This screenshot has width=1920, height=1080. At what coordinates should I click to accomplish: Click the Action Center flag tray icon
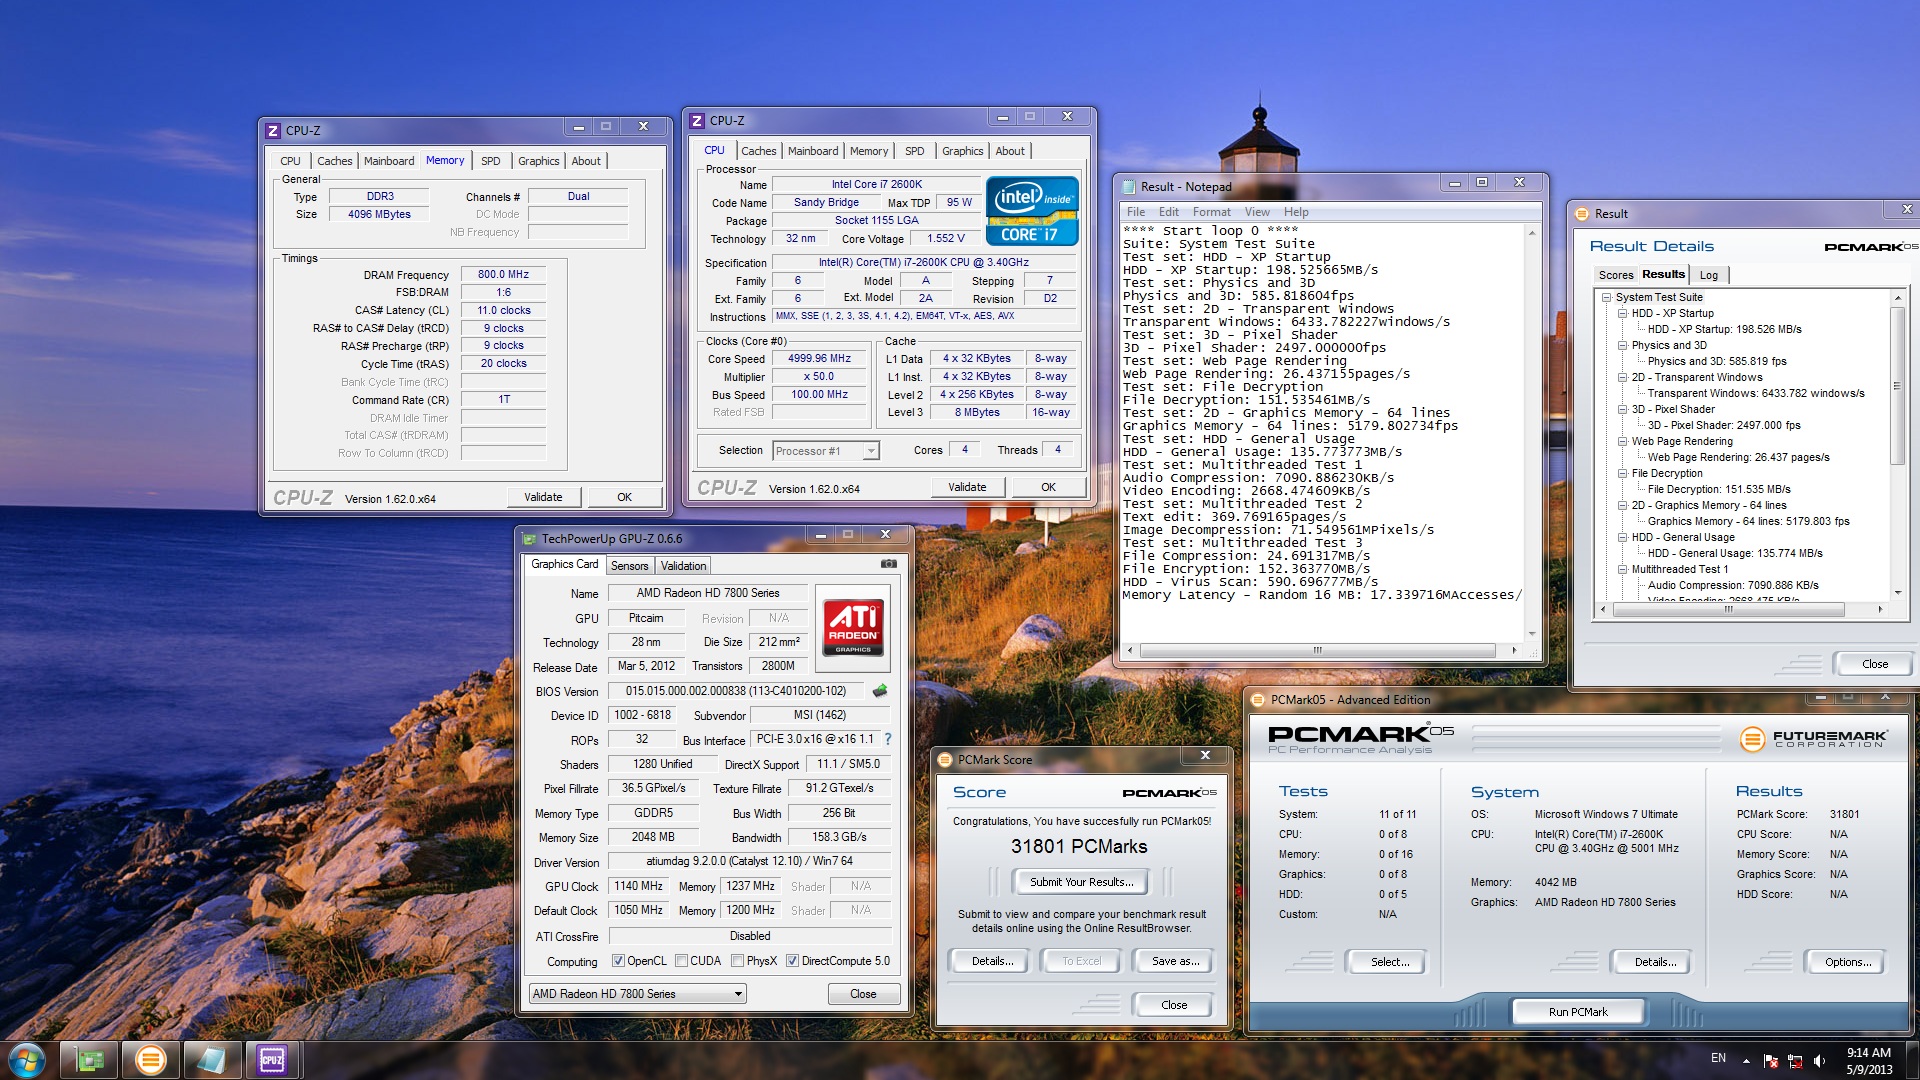[1771, 1060]
